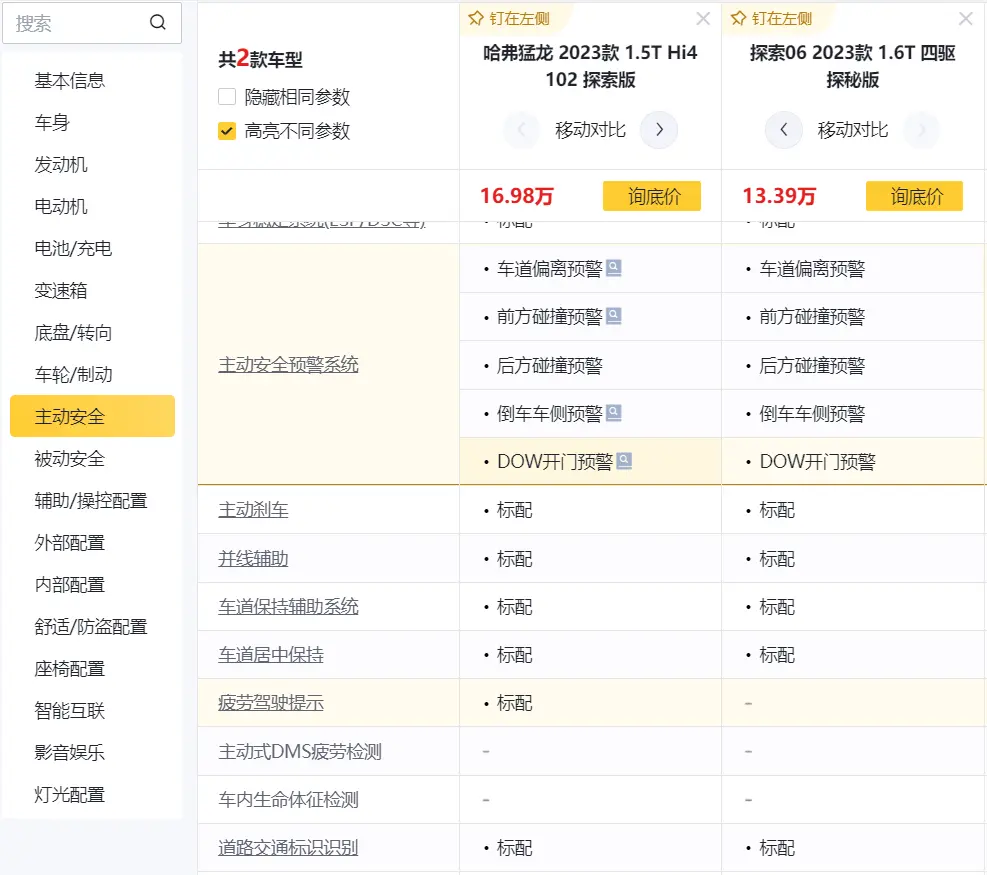The width and height of the screenshot is (987, 875).
Task: Click 车内生命体征检测 row label
Action: pos(288,799)
